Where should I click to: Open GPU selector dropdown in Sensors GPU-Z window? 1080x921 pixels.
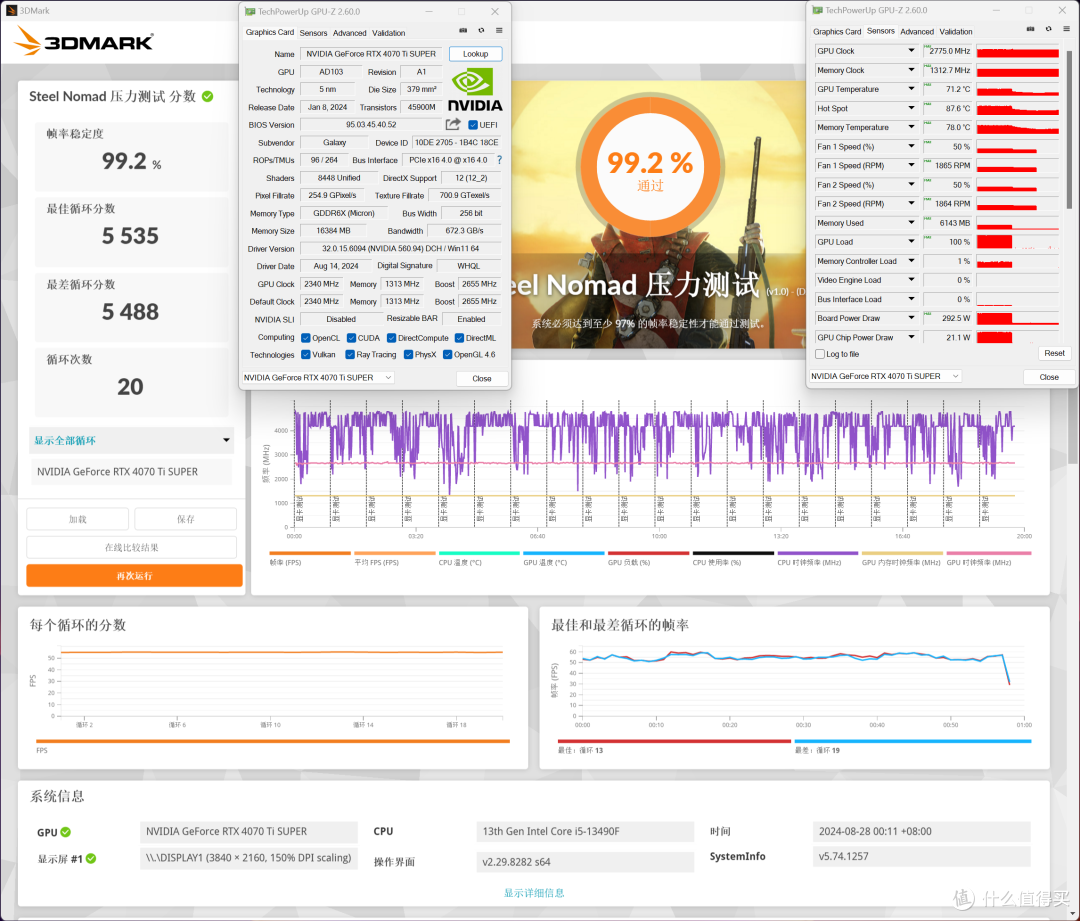click(885, 376)
